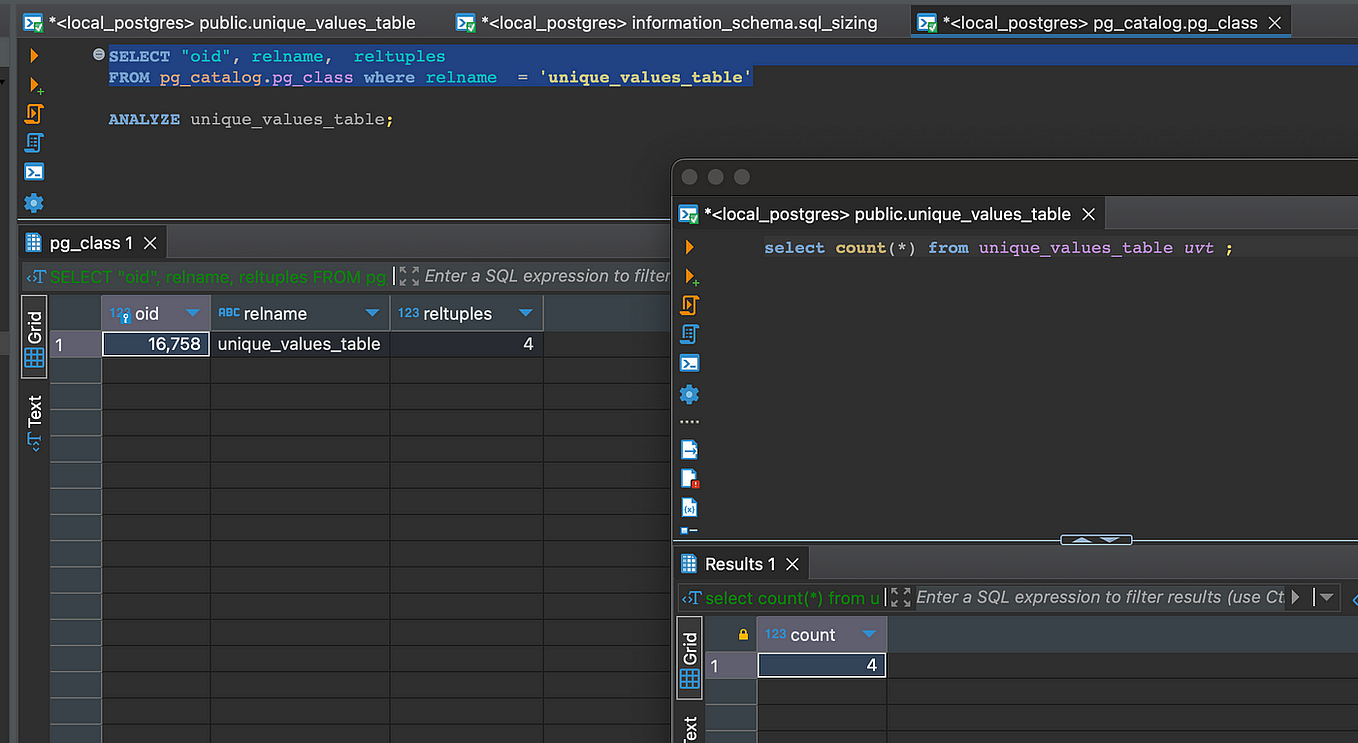This screenshot has width=1358, height=743.
Task: Run SQL in new tab icon
Action: point(35,85)
